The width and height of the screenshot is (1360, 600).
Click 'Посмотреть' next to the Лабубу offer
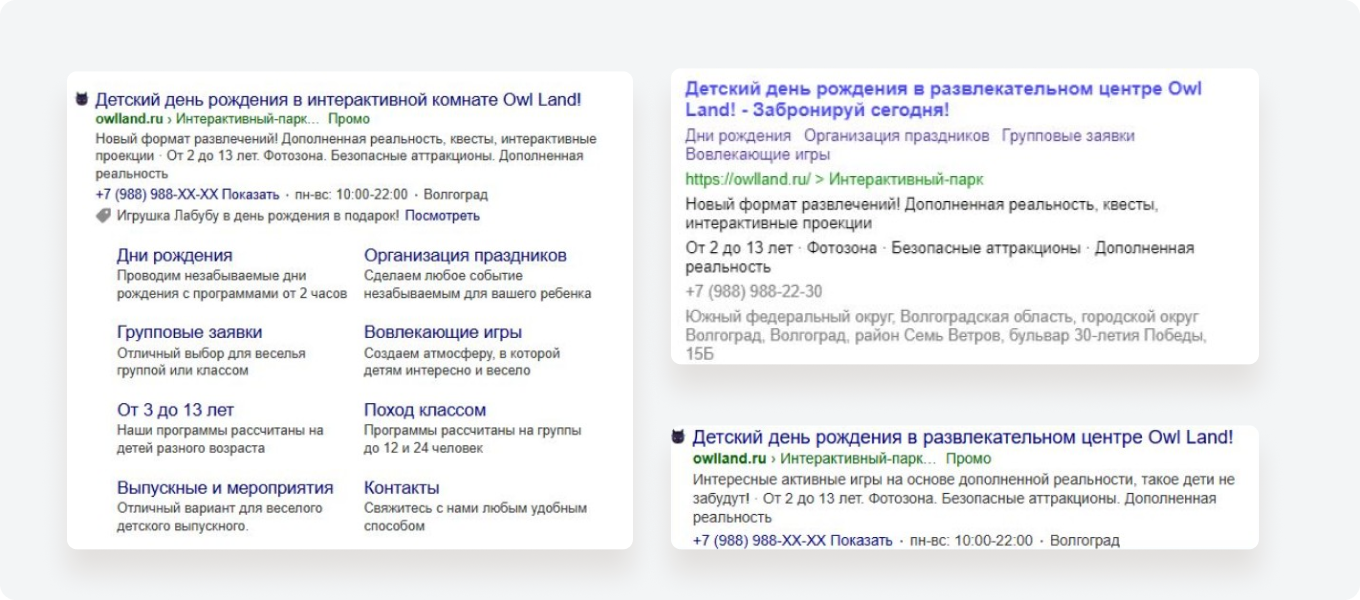[442, 215]
